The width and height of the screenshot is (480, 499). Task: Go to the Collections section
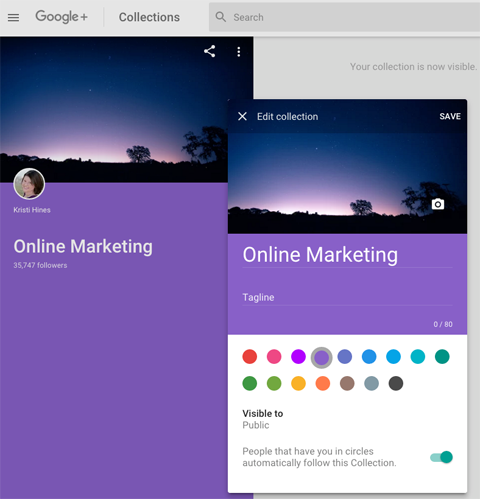149,17
